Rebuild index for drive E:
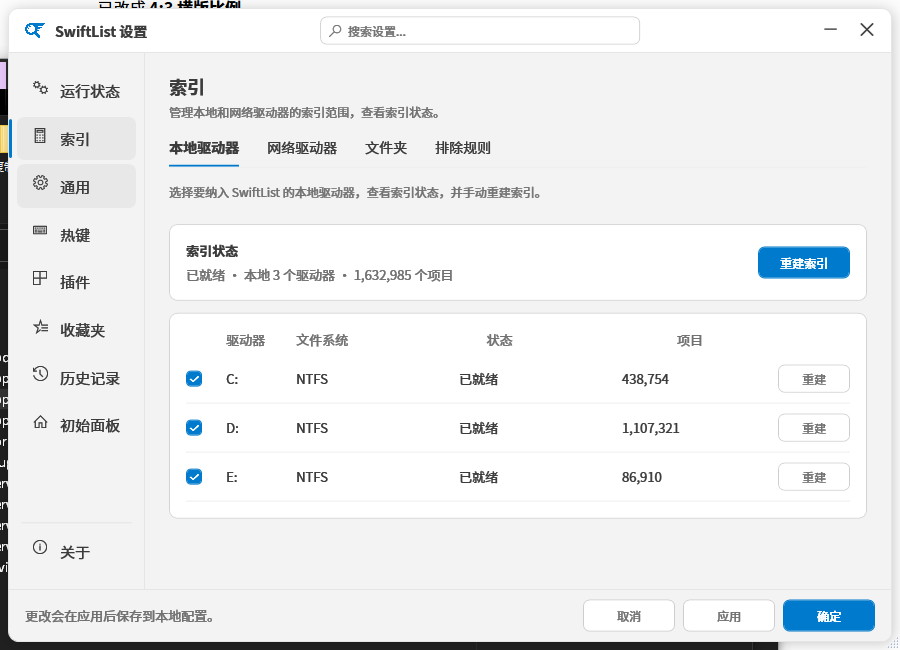The image size is (900, 650). (x=813, y=477)
